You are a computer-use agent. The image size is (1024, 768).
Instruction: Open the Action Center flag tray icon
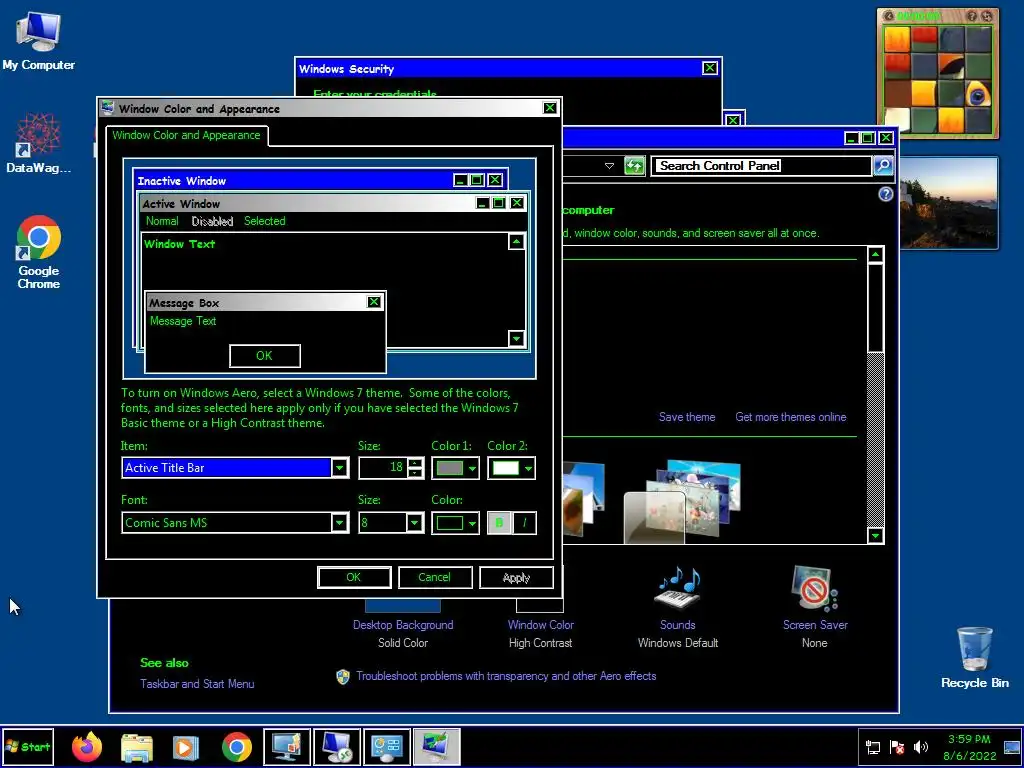pyautogui.click(x=897, y=747)
